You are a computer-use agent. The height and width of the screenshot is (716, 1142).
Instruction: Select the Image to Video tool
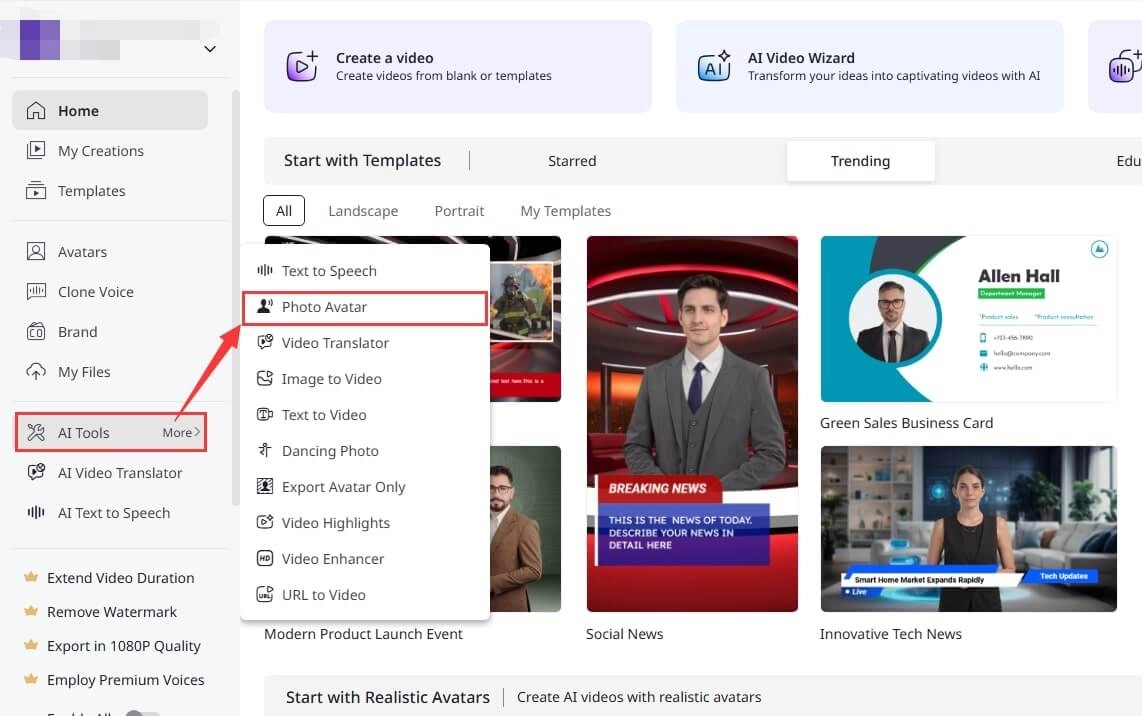(x=332, y=378)
